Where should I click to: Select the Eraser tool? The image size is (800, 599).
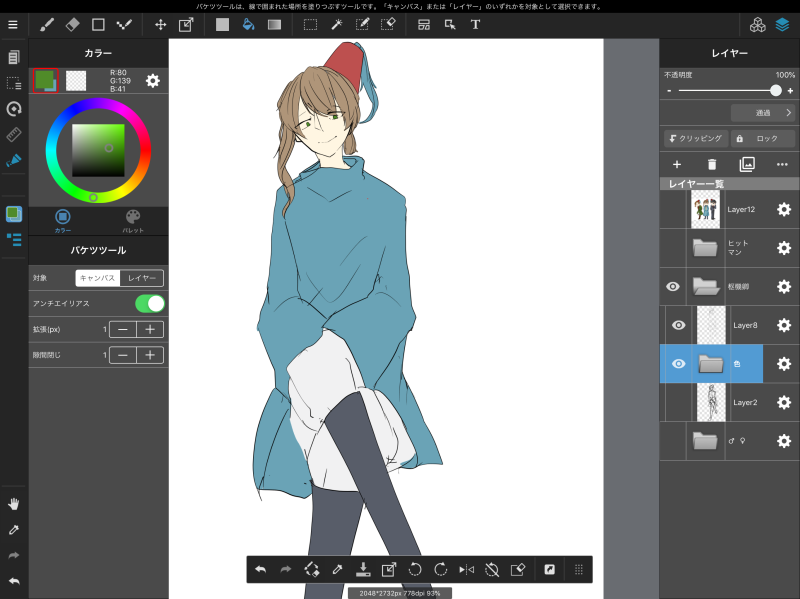[x=72, y=24]
